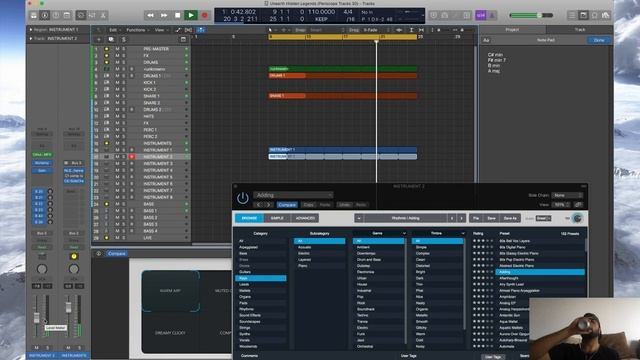This screenshot has height=360, width=640.
Task: Solo the DRUMS track
Action: click(124, 62)
